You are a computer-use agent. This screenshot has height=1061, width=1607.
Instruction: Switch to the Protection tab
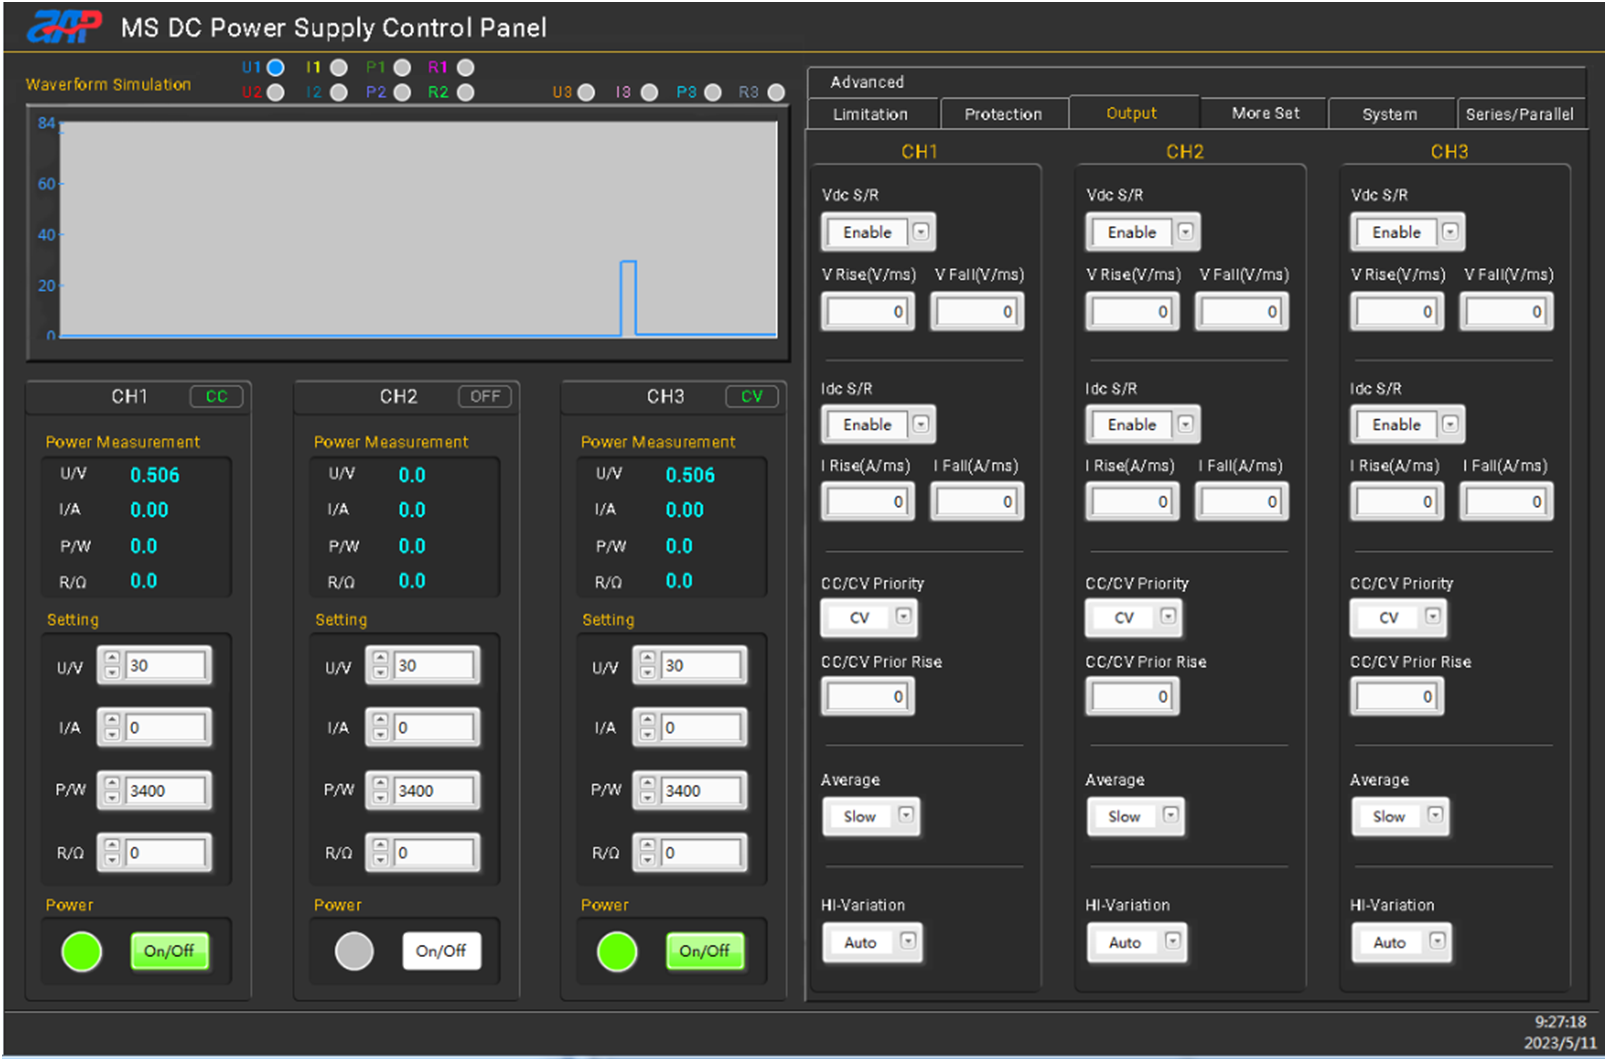pos(1002,114)
